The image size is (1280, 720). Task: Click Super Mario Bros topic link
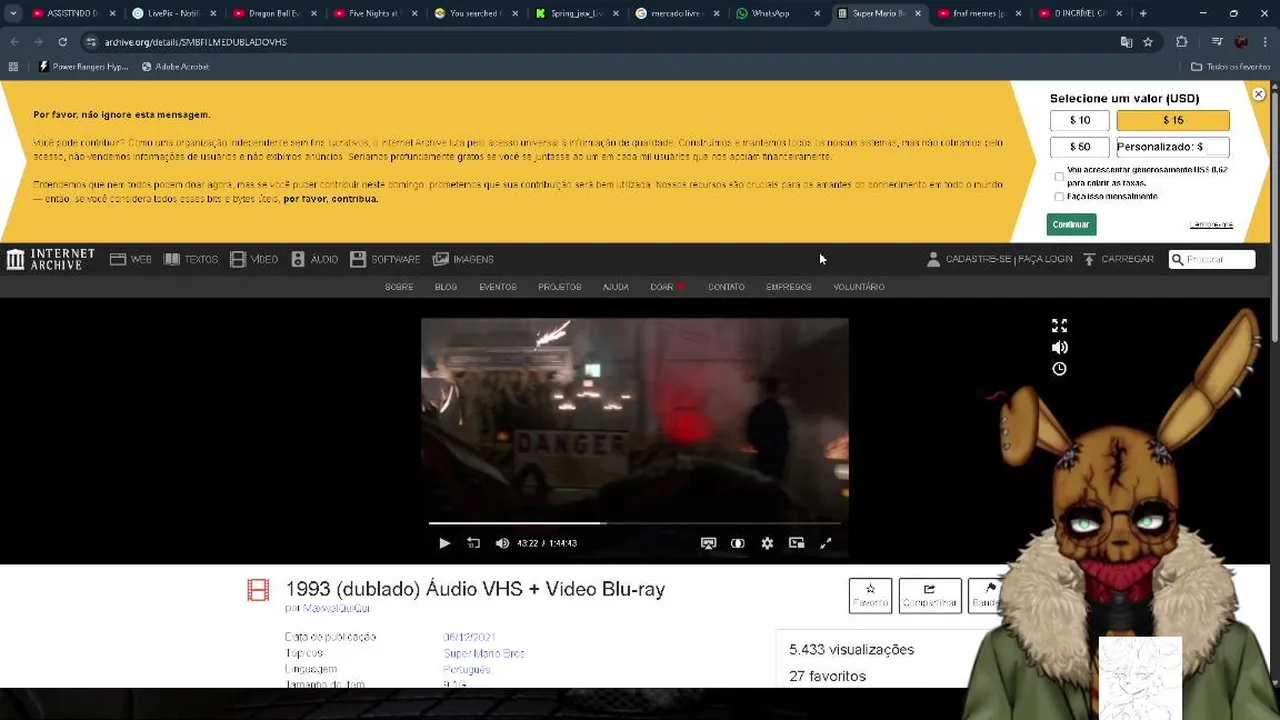pos(484,653)
